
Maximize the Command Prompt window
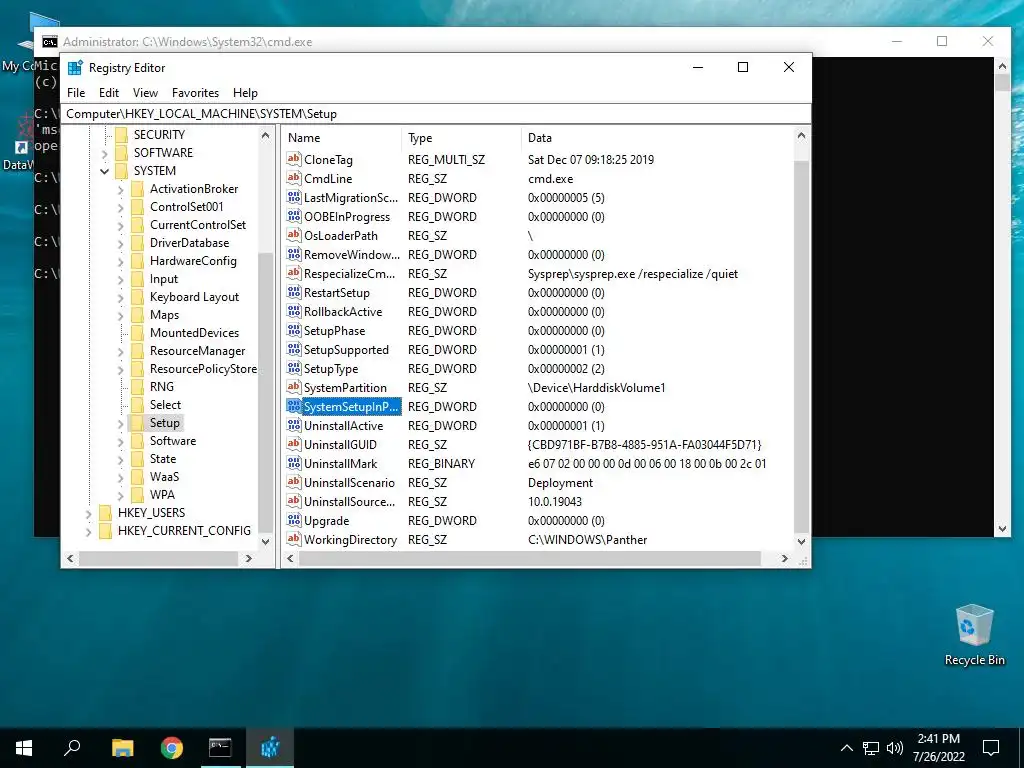(x=942, y=41)
